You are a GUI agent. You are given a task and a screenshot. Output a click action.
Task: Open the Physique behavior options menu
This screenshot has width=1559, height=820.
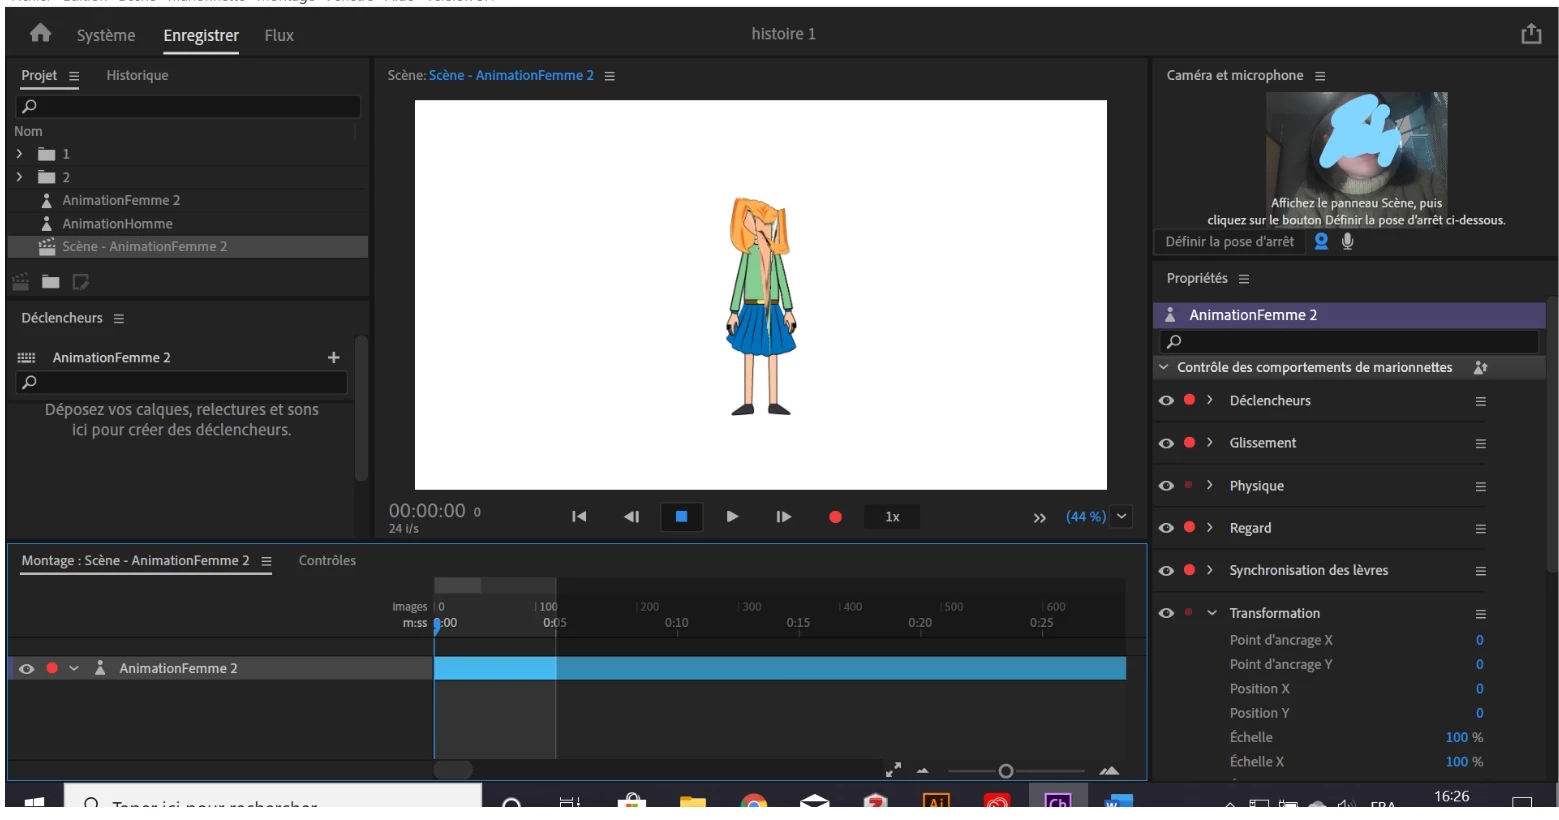point(1480,487)
